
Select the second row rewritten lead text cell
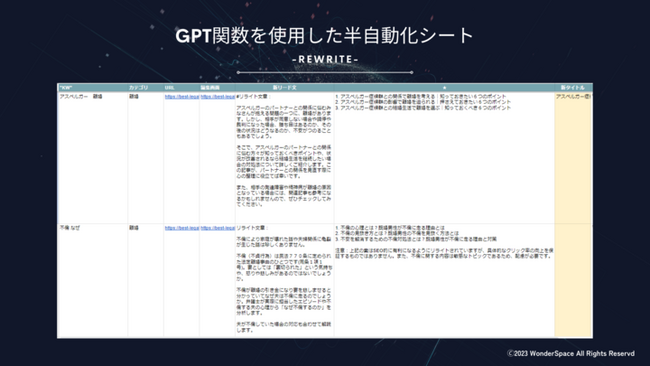284,281
